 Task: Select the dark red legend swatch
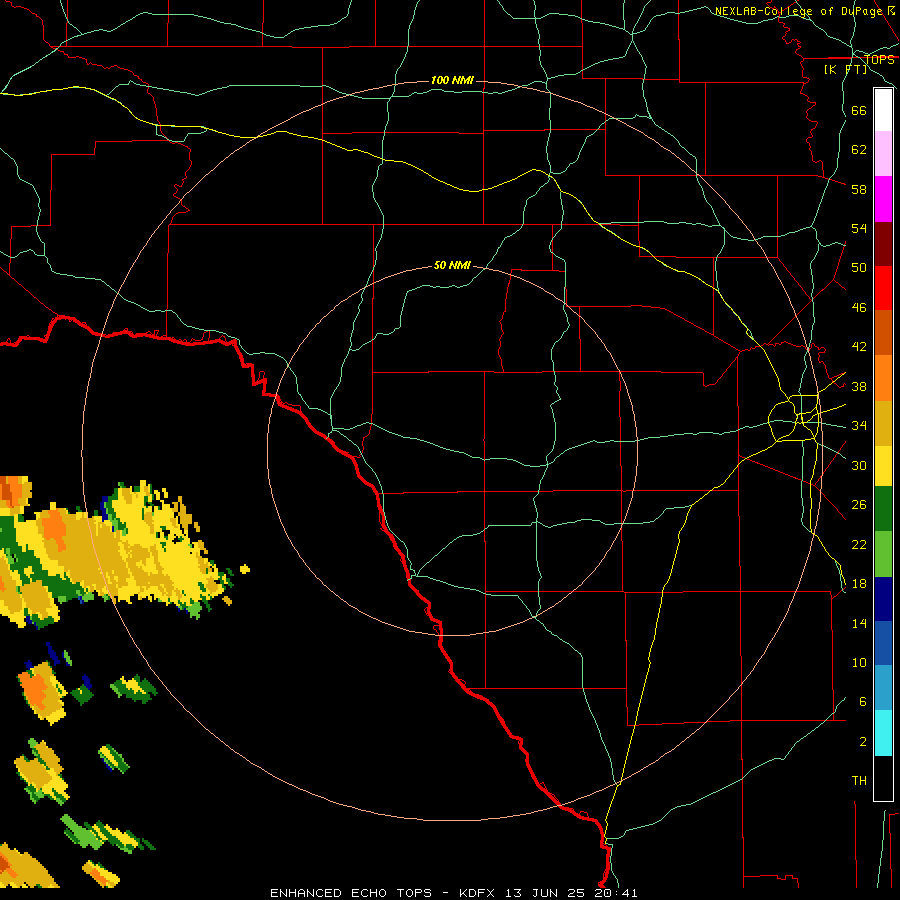coord(883,244)
